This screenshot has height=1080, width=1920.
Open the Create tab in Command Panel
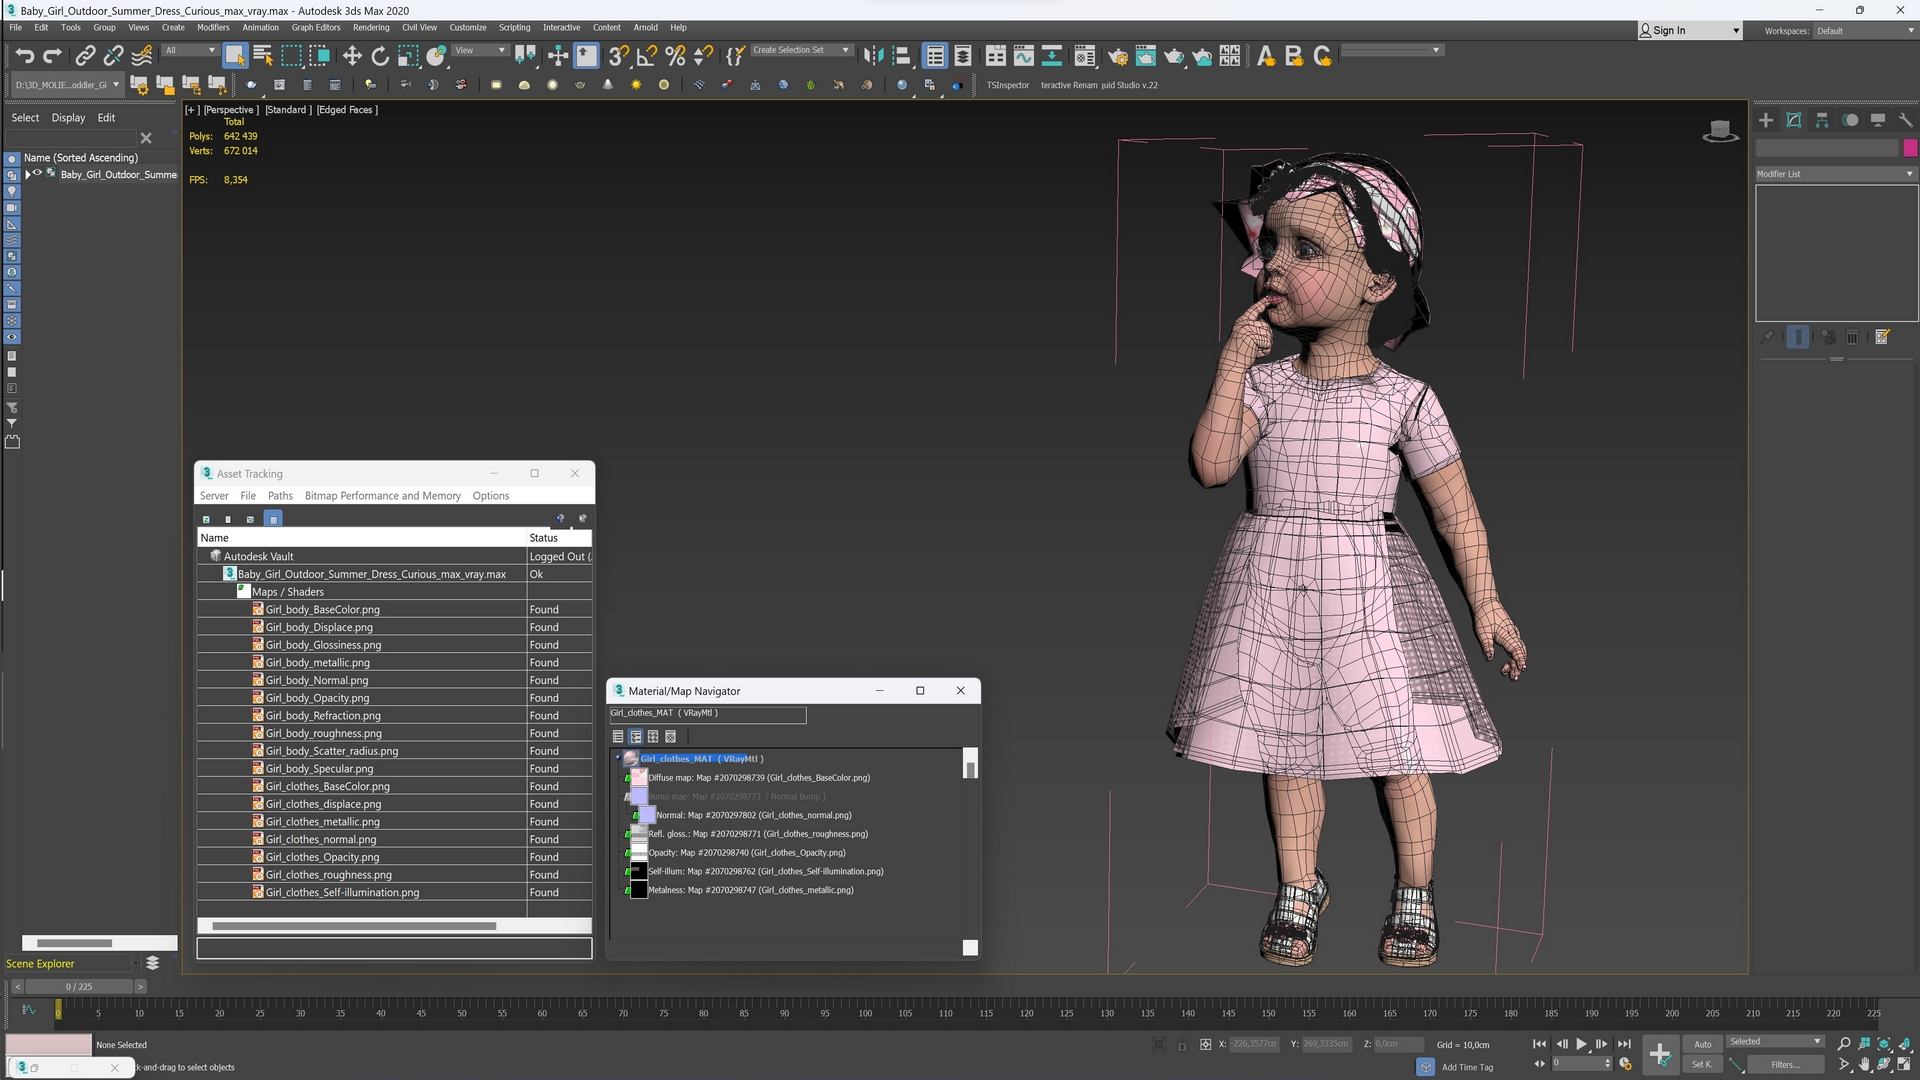[x=1766, y=120]
